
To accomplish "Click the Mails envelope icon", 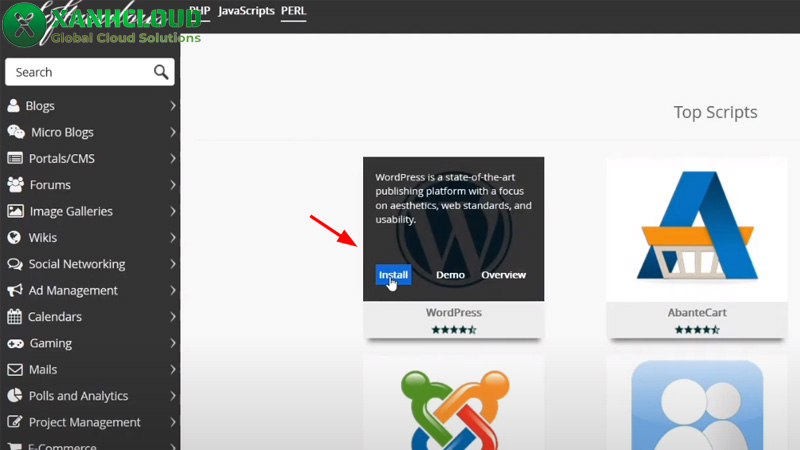I will click(x=15, y=369).
